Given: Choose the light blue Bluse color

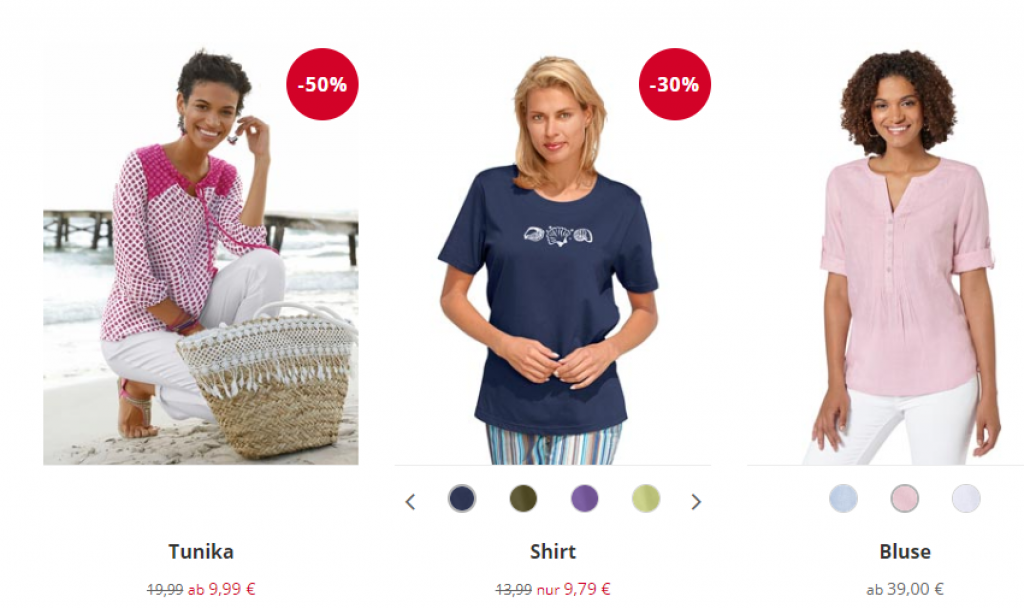Looking at the screenshot, I should pos(843,499).
